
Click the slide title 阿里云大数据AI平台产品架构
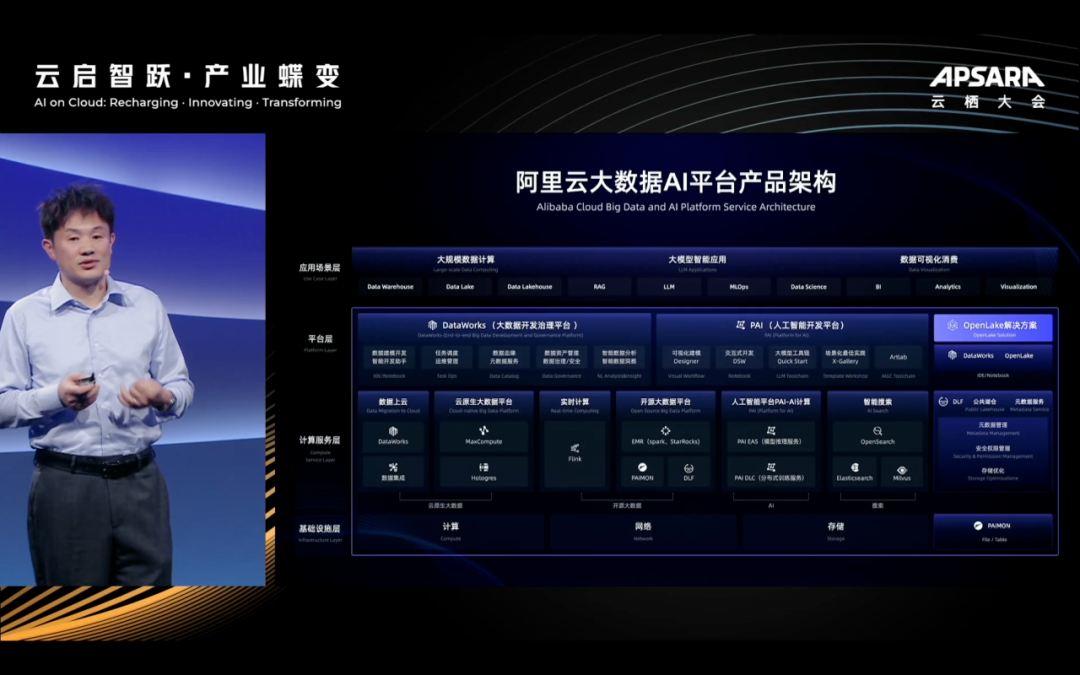click(676, 183)
